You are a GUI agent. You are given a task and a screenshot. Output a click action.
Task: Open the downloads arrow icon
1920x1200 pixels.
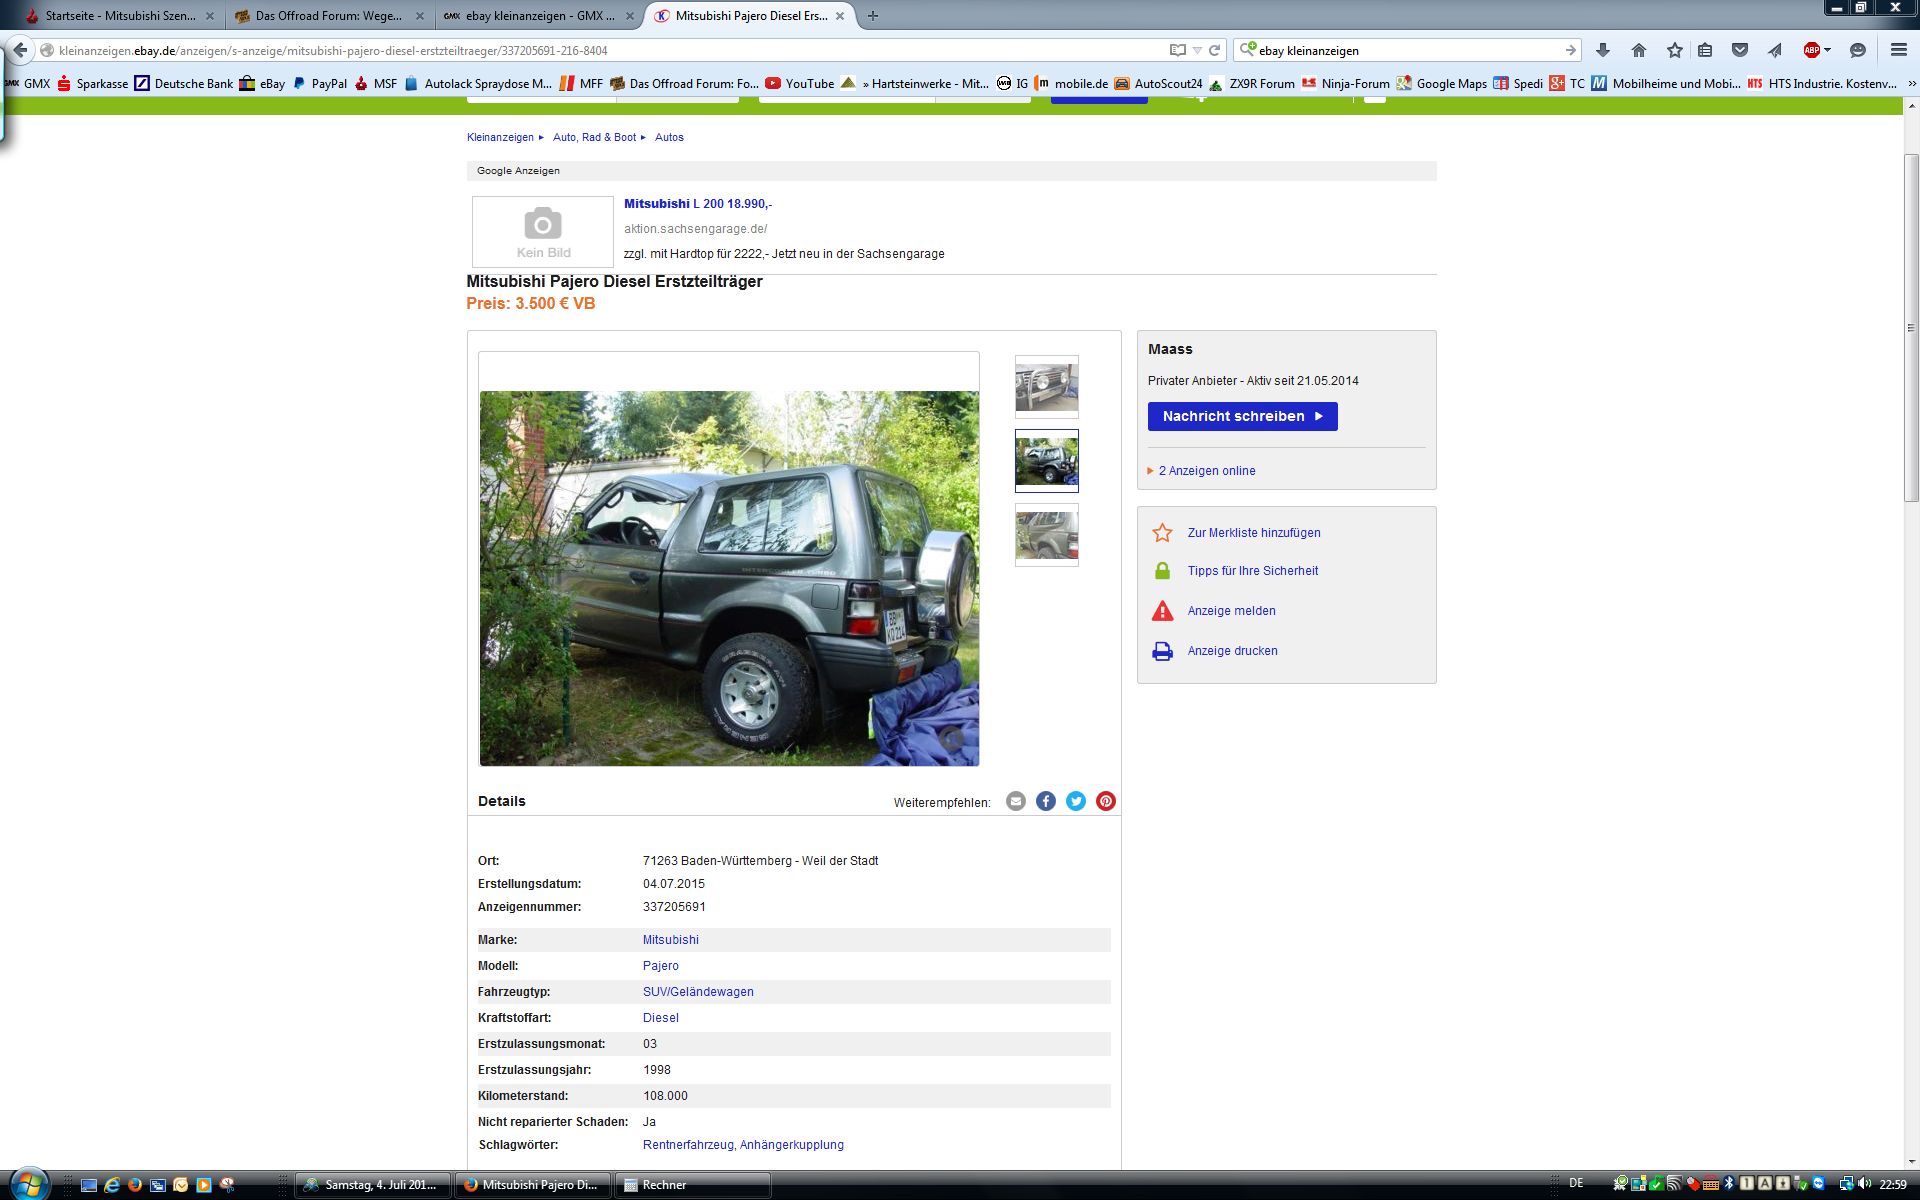point(1602,50)
